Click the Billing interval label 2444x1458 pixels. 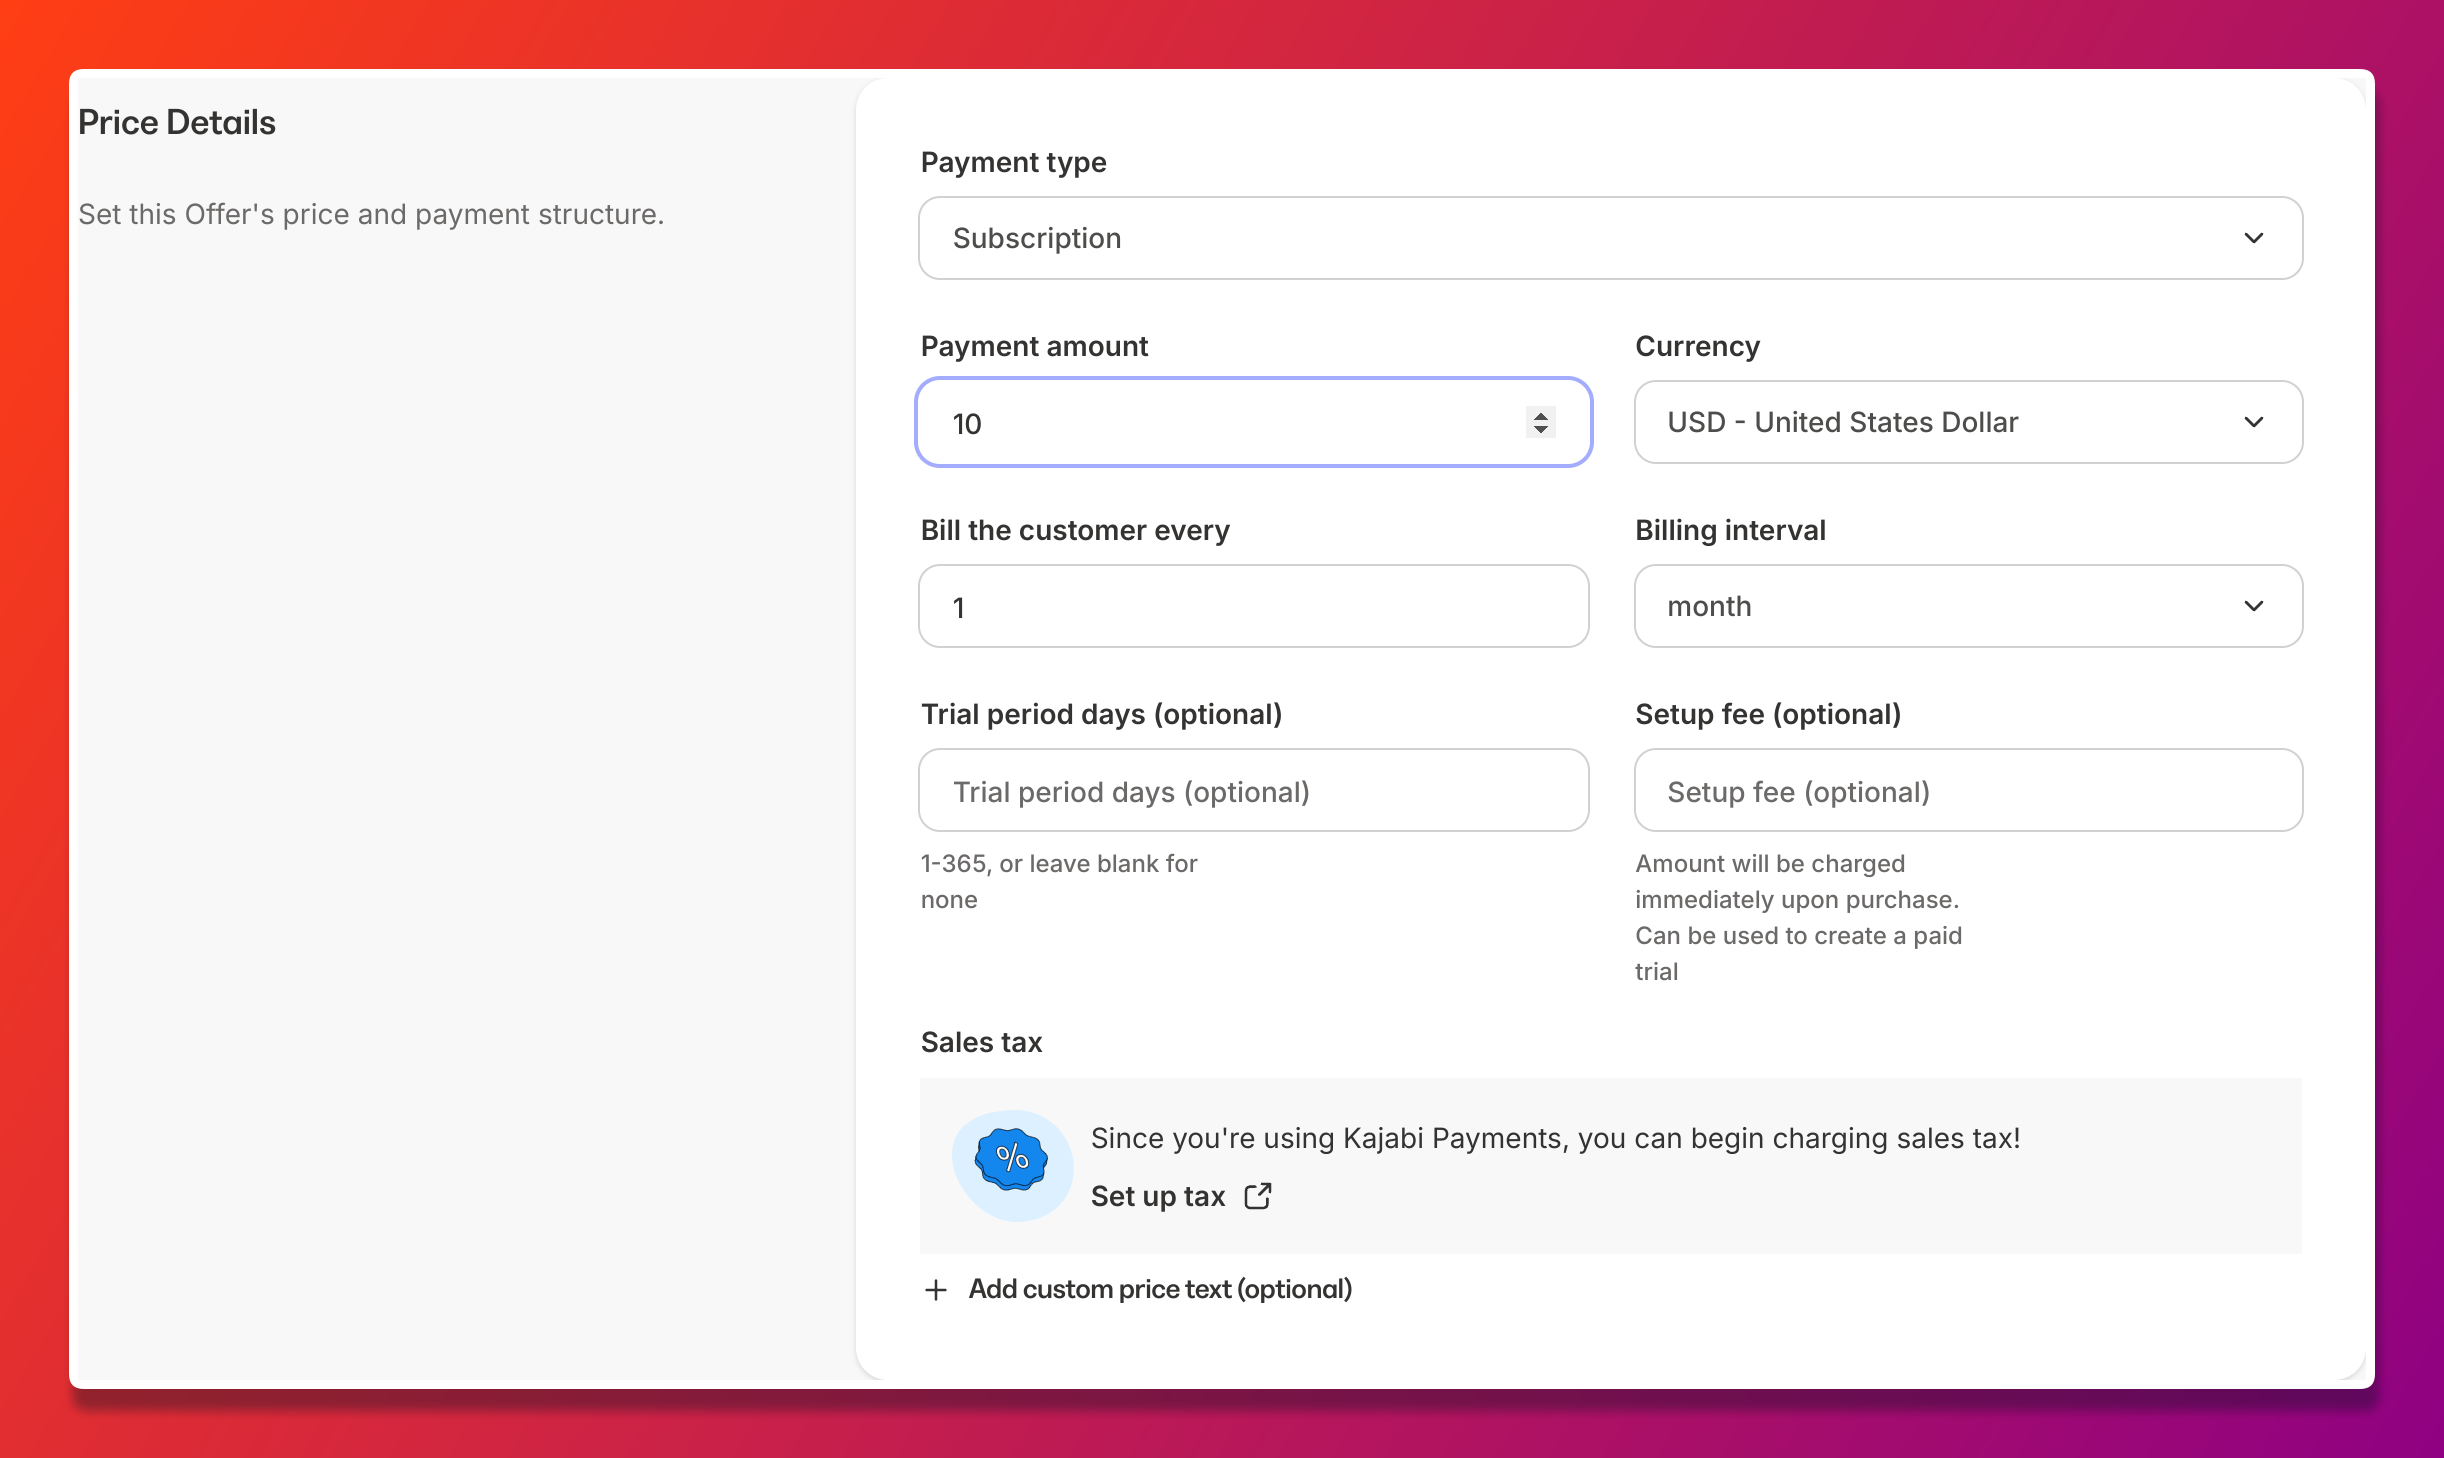click(x=1730, y=530)
